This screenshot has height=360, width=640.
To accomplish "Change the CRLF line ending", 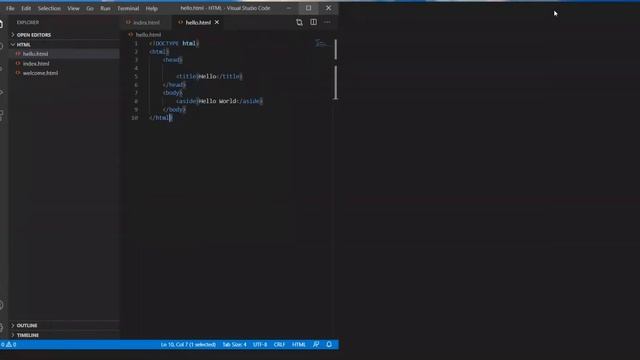I will pos(279,344).
